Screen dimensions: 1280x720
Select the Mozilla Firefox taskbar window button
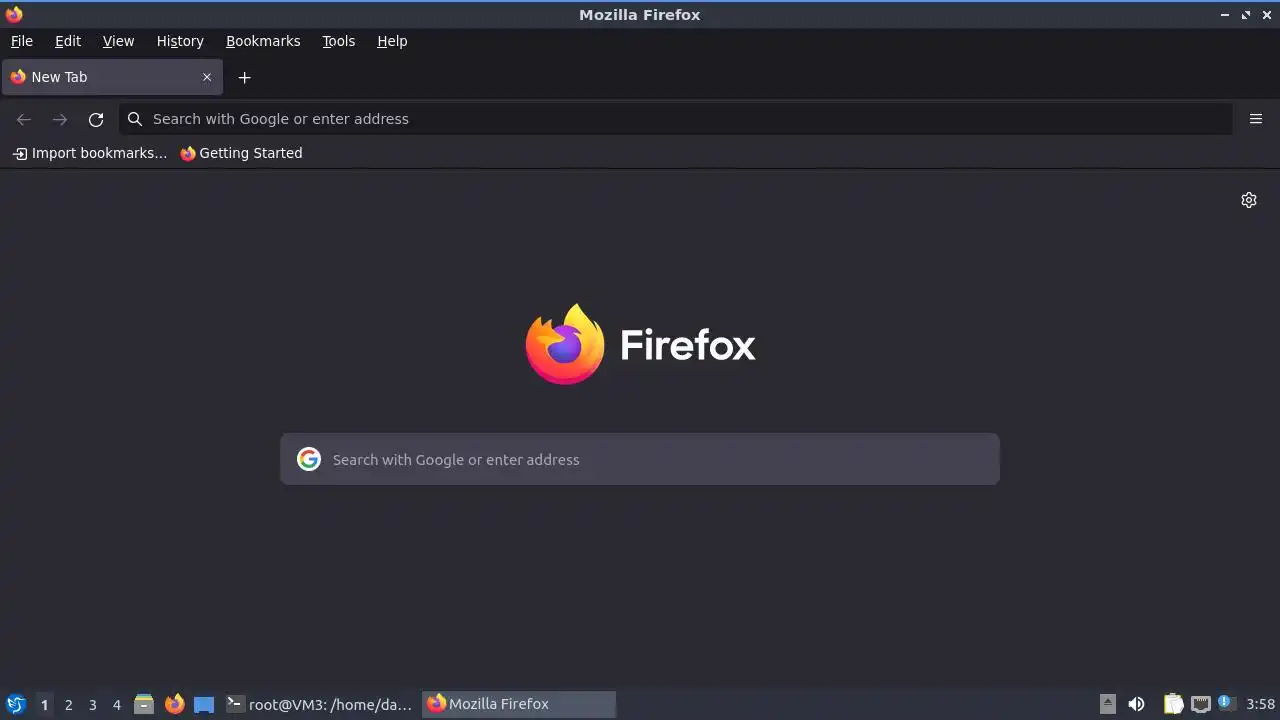point(519,704)
